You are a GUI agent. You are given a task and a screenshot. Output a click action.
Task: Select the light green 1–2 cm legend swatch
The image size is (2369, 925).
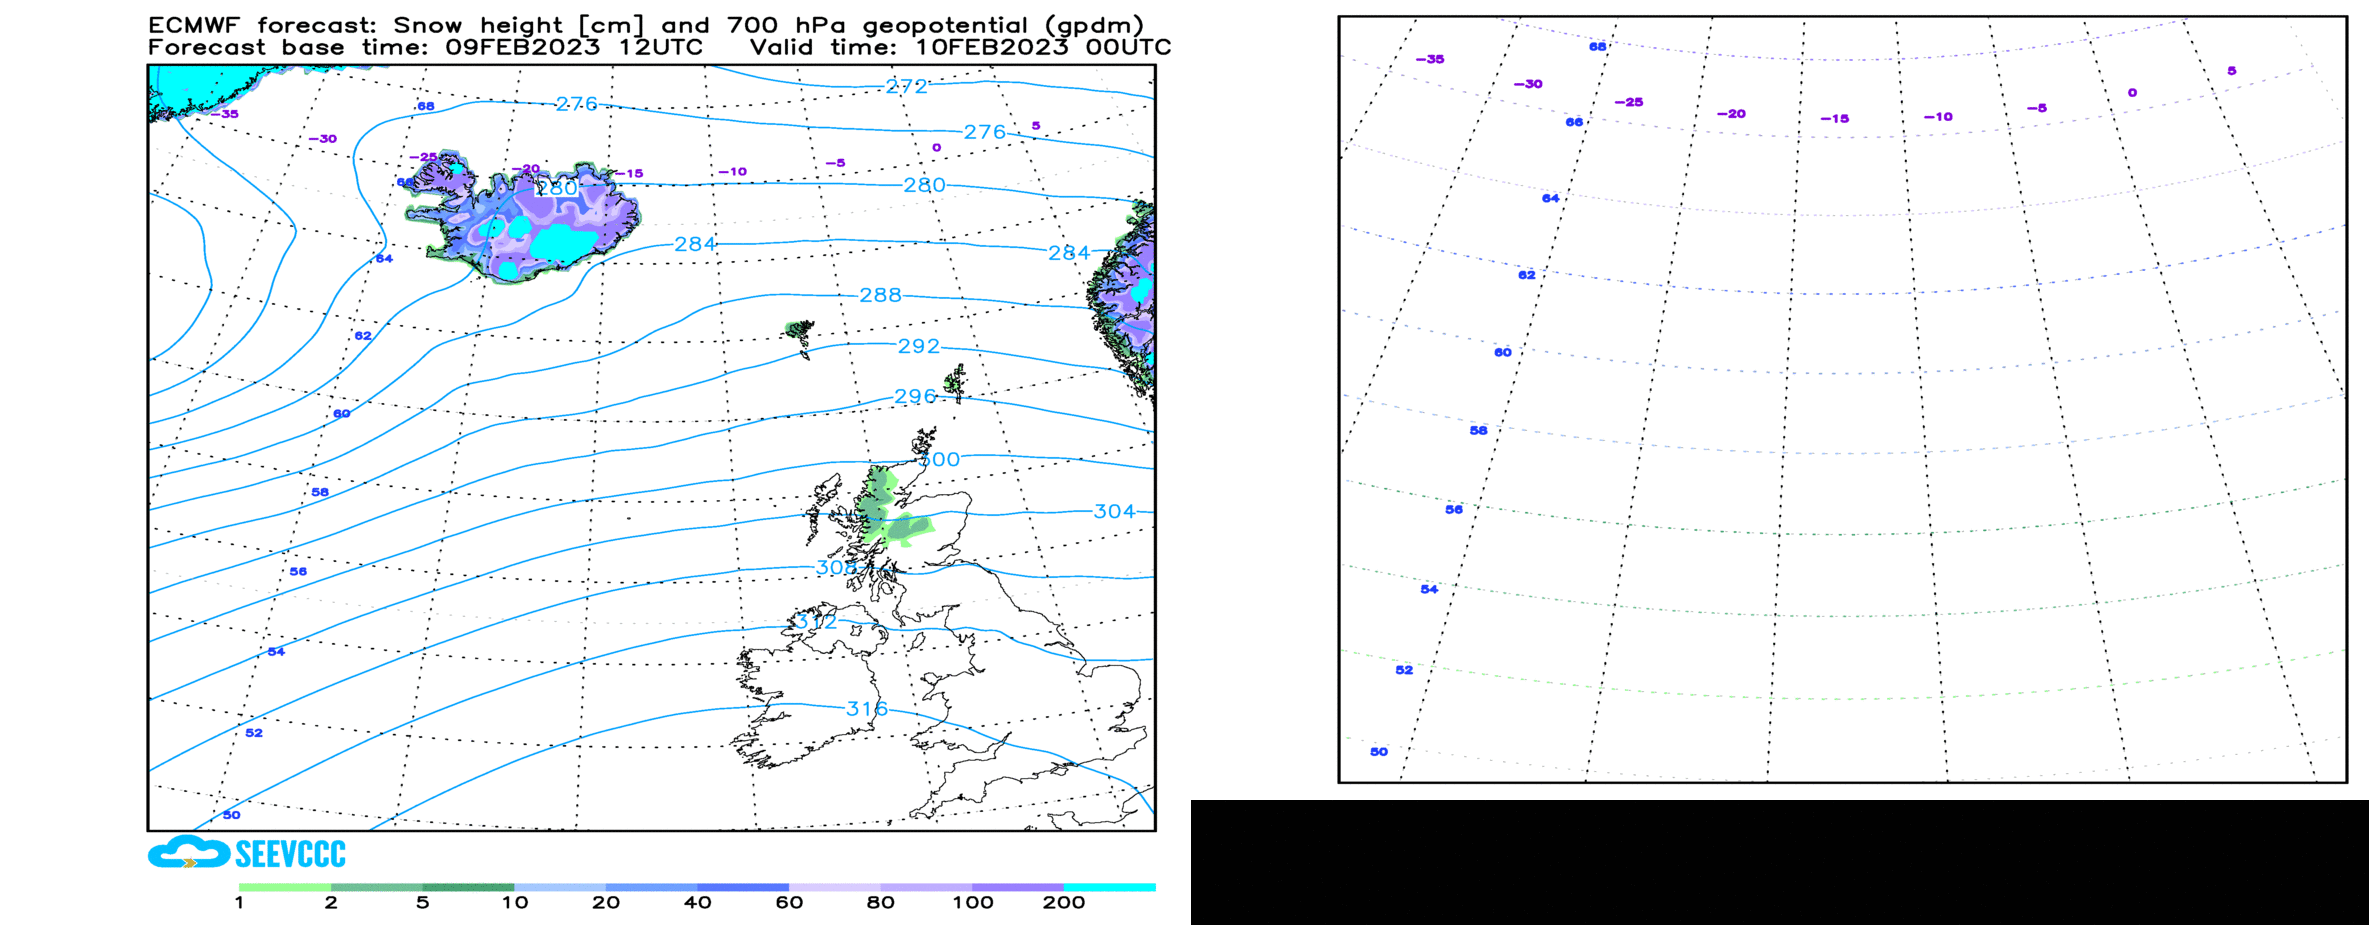coord(285,887)
